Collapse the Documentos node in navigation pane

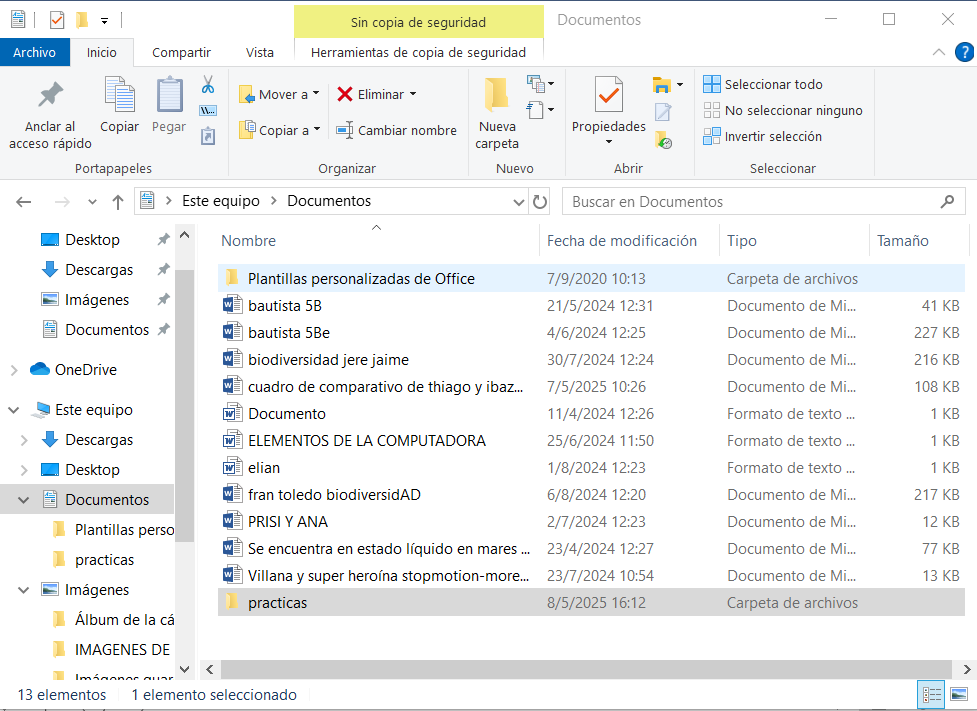click(x=24, y=500)
